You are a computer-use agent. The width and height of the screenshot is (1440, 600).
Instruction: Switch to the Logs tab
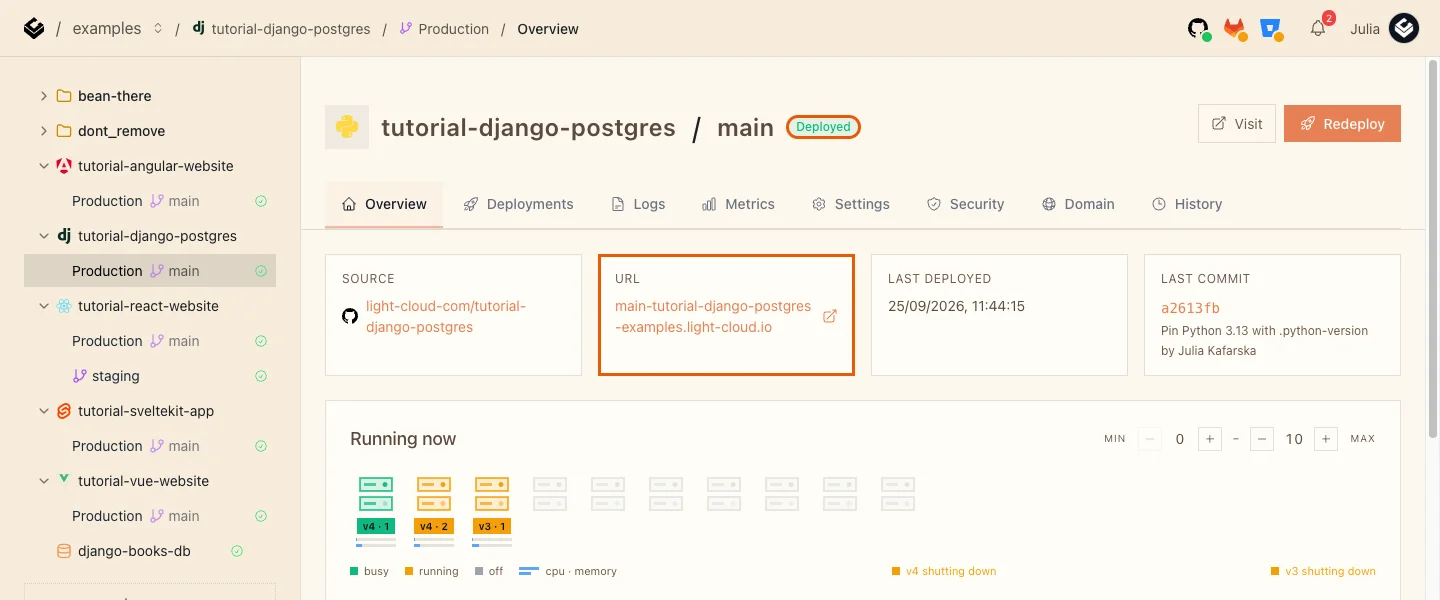click(638, 204)
